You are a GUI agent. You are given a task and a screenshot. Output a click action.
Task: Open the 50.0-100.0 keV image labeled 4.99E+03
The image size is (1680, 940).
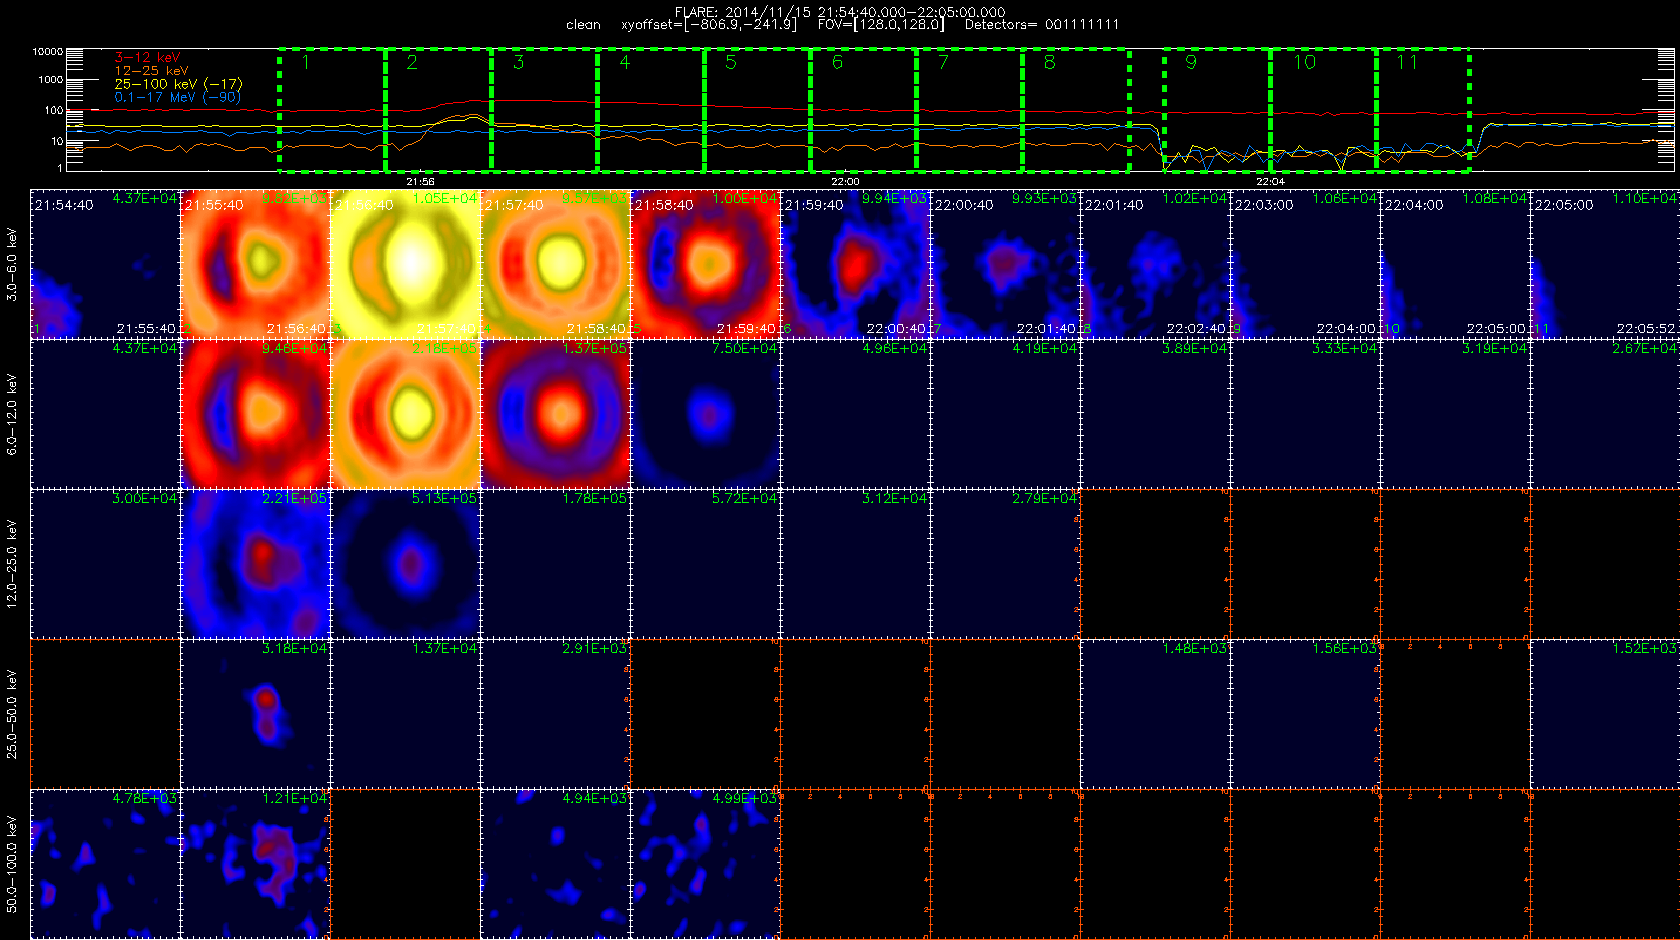[x=705, y=864]
